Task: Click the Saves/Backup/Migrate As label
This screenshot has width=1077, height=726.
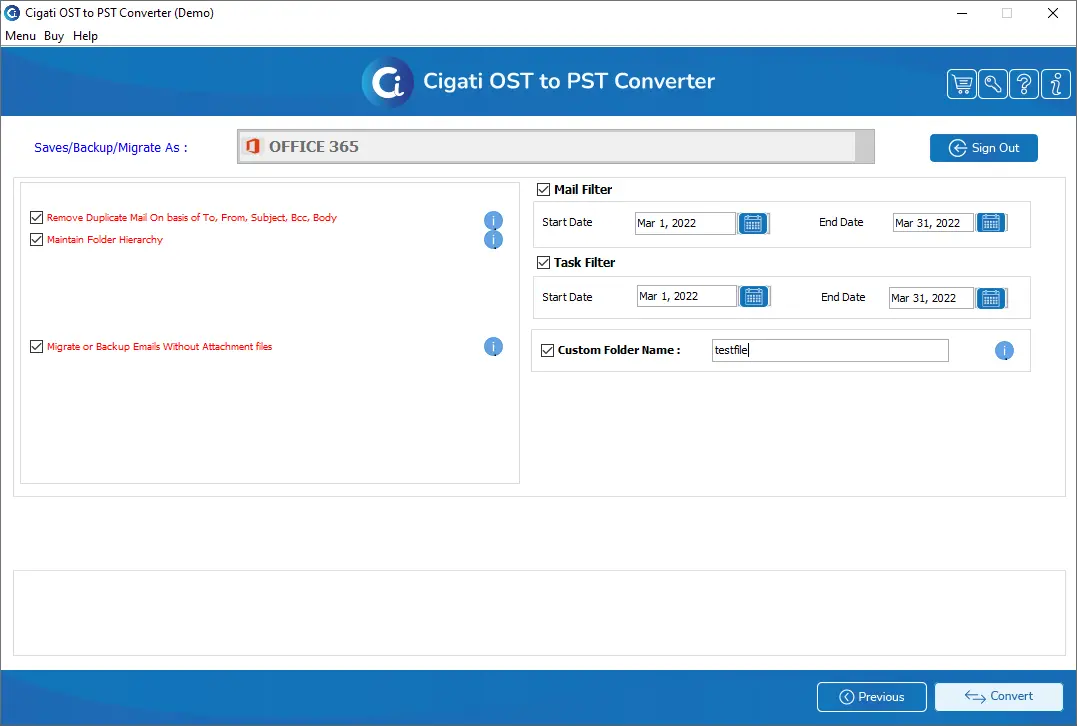Action: click(111, 148)
